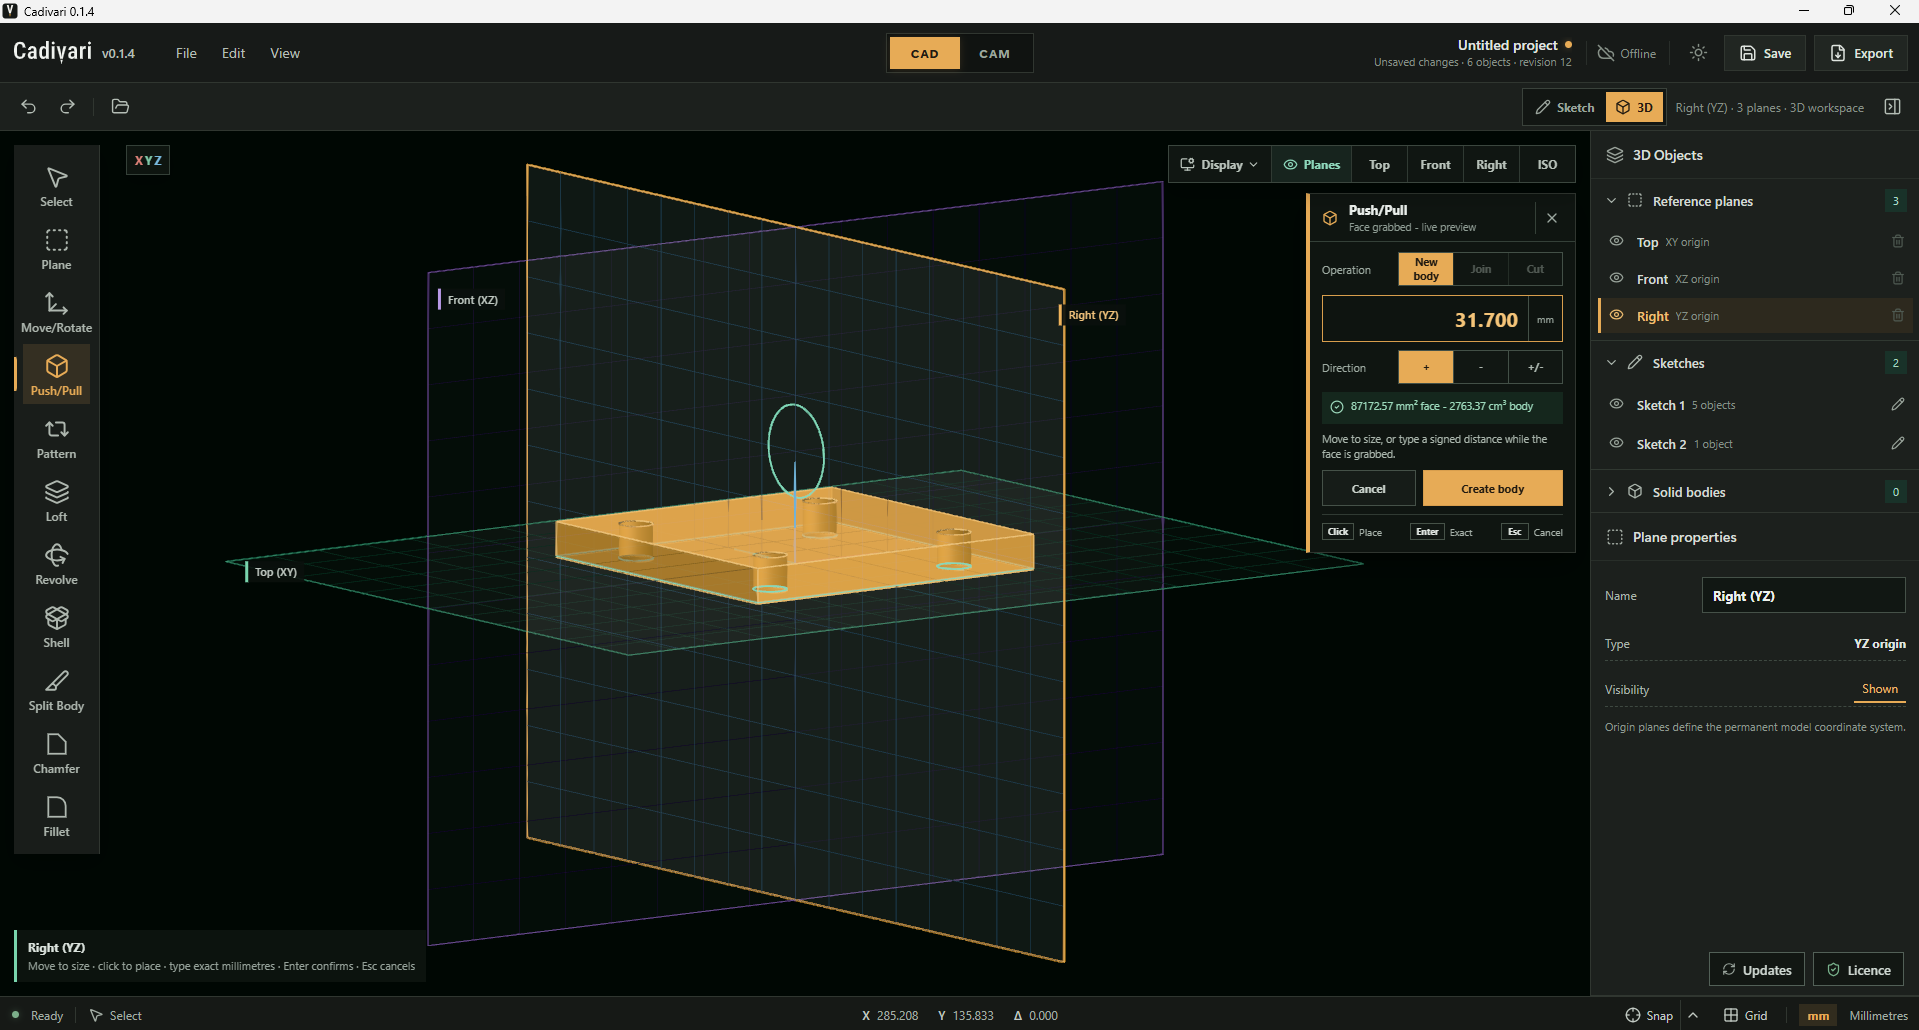Open the Licence button
The height and width of the screenshot is (1030, 1919).
1858,970
